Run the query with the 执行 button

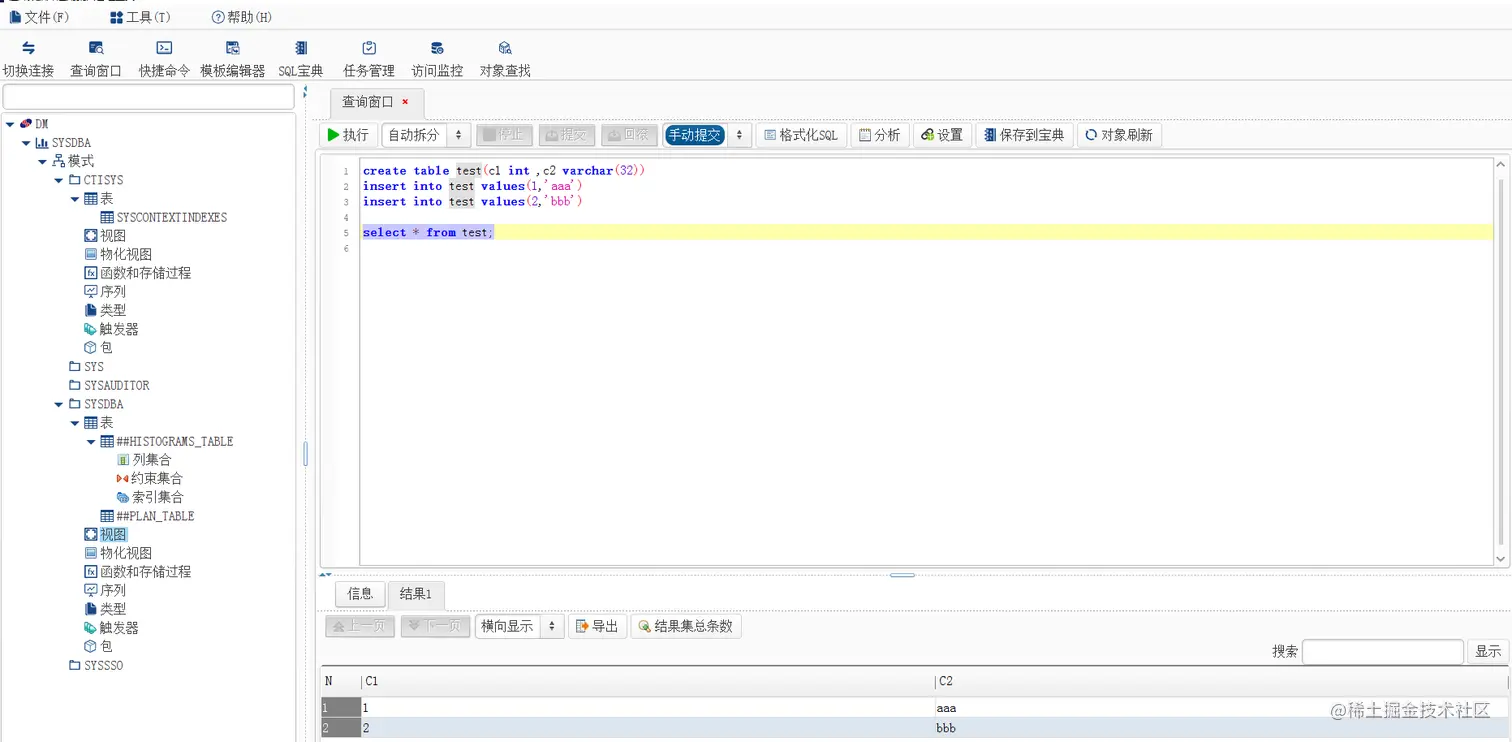coord(348,135)
